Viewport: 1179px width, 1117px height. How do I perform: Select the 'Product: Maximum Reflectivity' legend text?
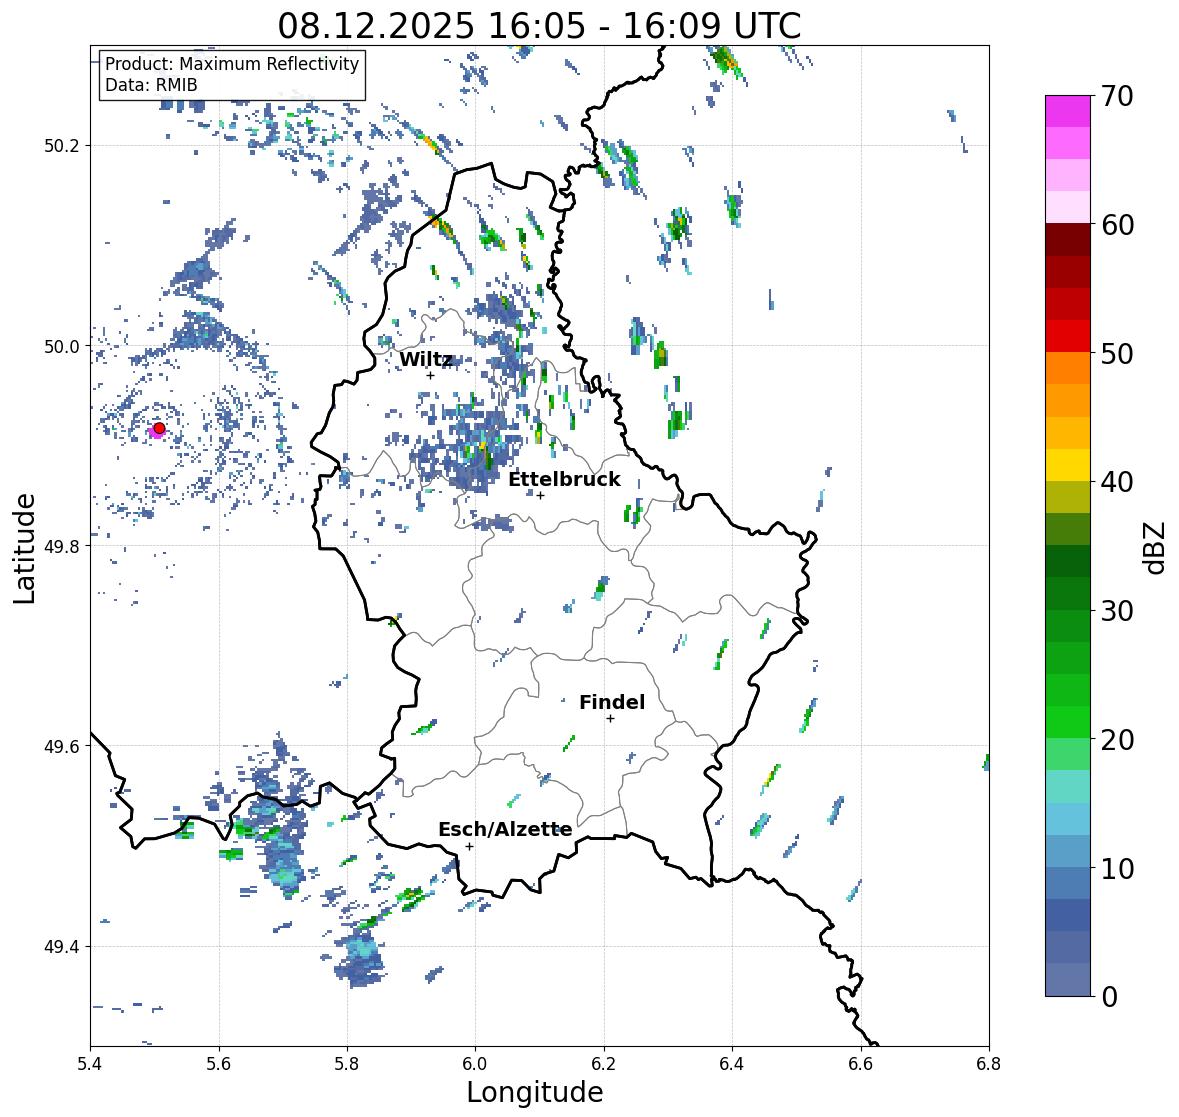point(232,64)
